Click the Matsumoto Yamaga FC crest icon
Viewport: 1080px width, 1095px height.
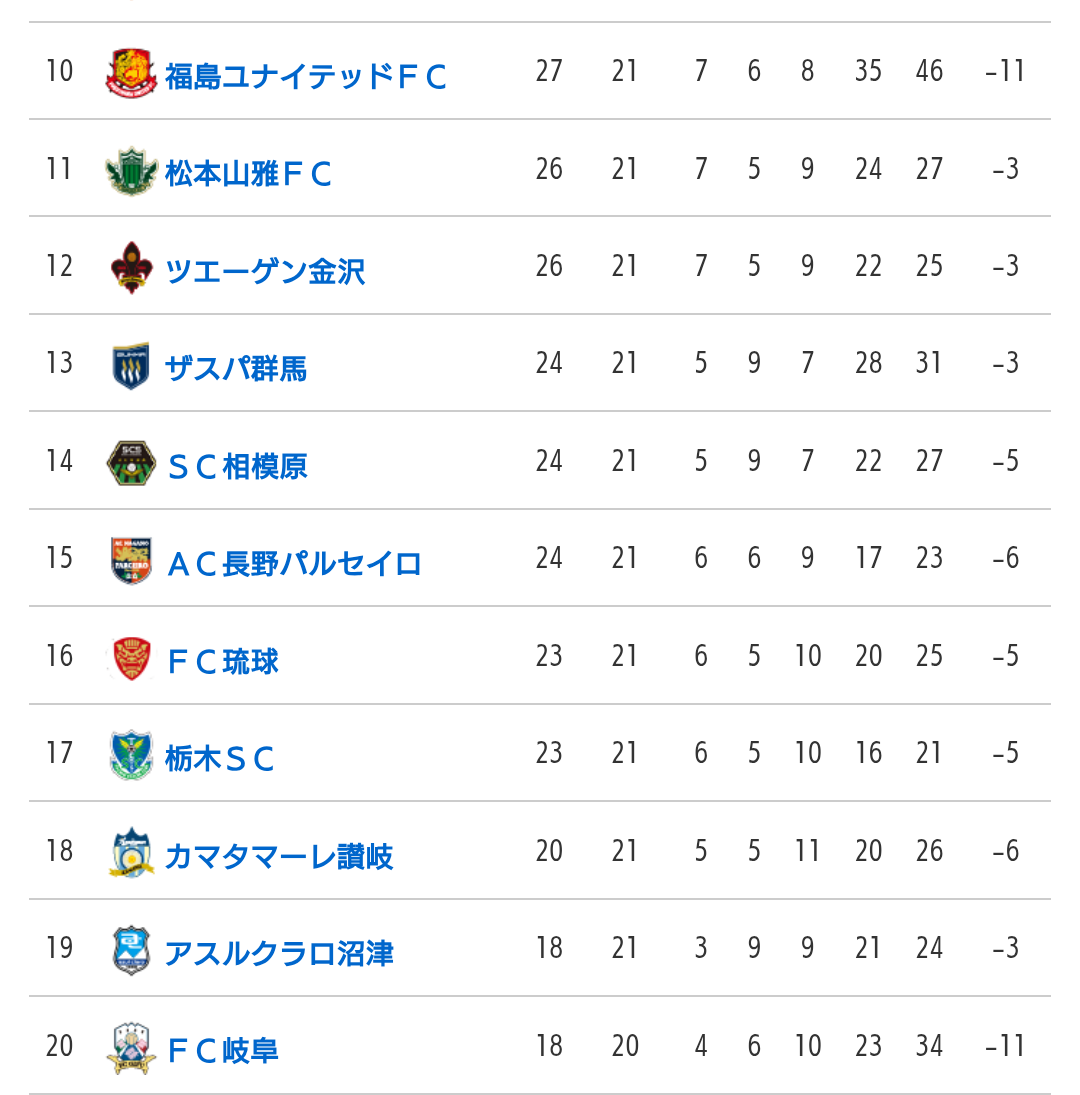click(x=131, y=171)
